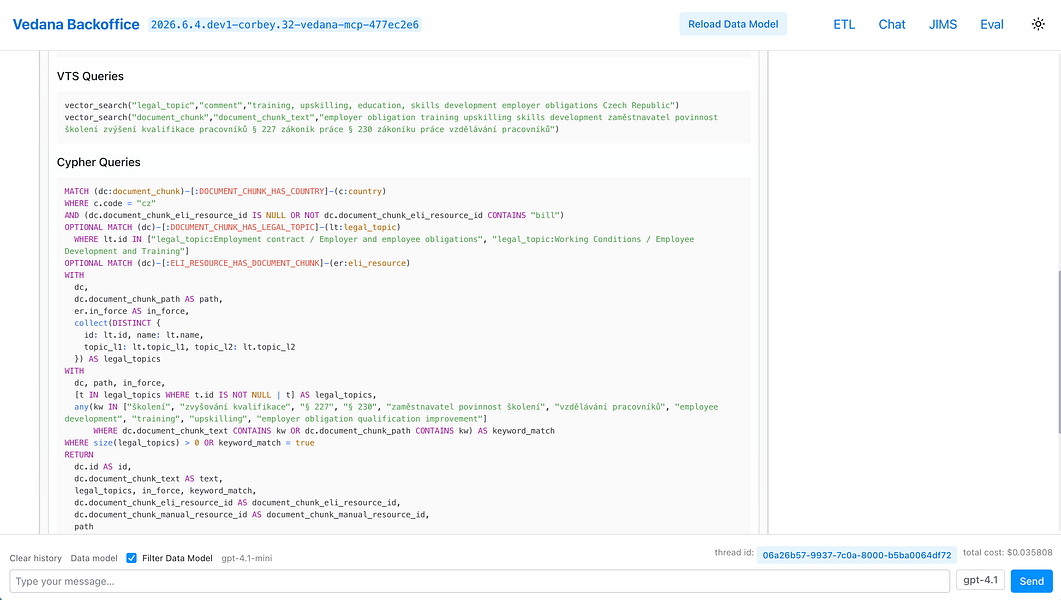
Task: Go to the JIMS page
Action: click(943, 24)
